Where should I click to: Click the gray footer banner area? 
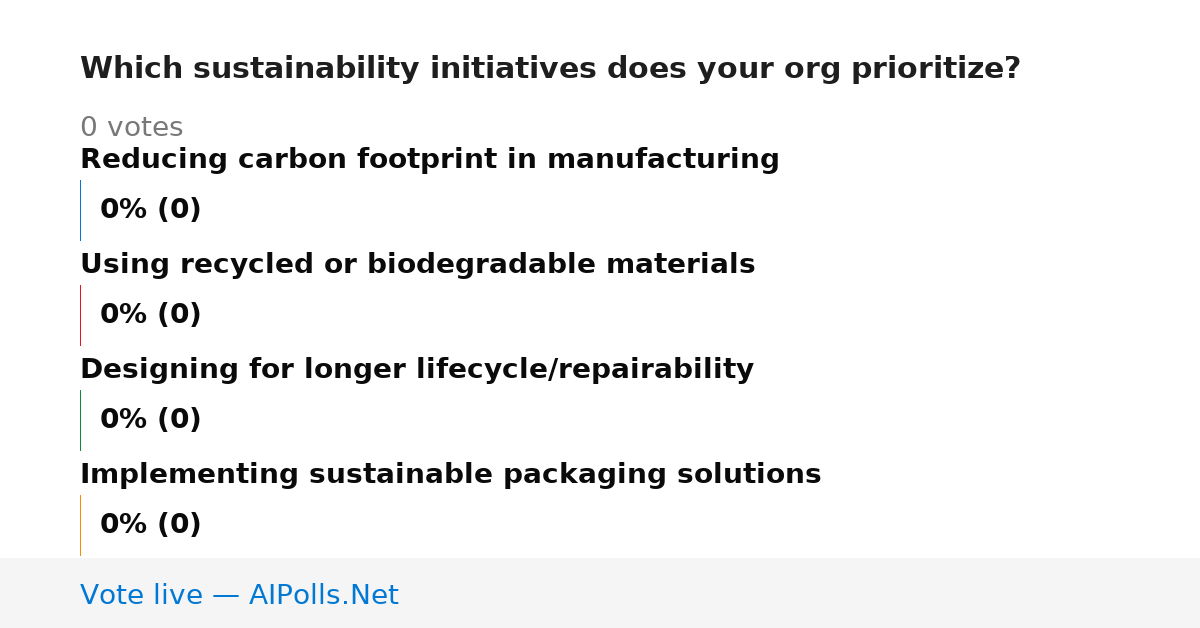pyautogui.click(x=600, y=593)
